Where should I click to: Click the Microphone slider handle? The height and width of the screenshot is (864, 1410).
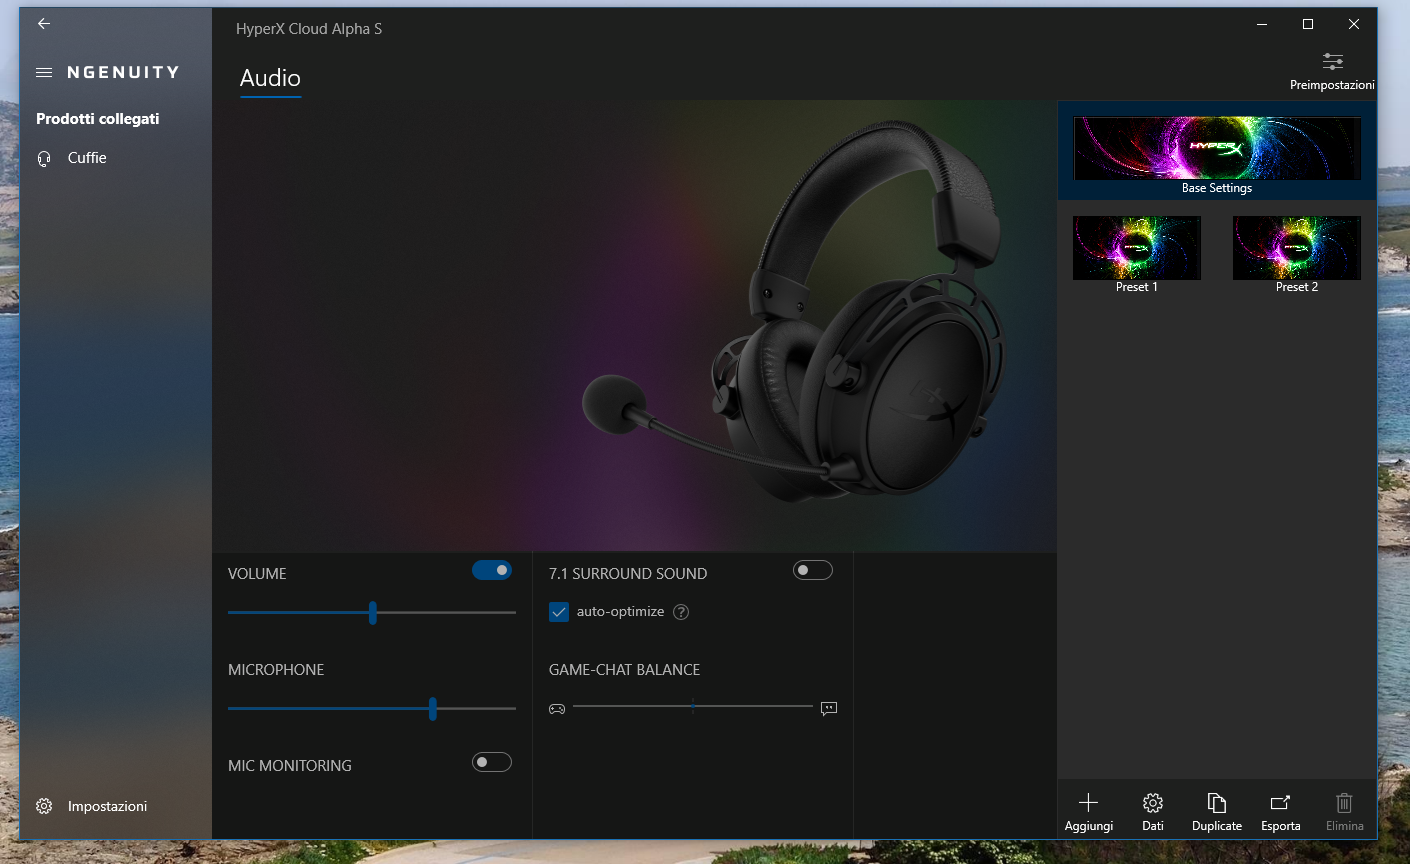pos(433,709)
